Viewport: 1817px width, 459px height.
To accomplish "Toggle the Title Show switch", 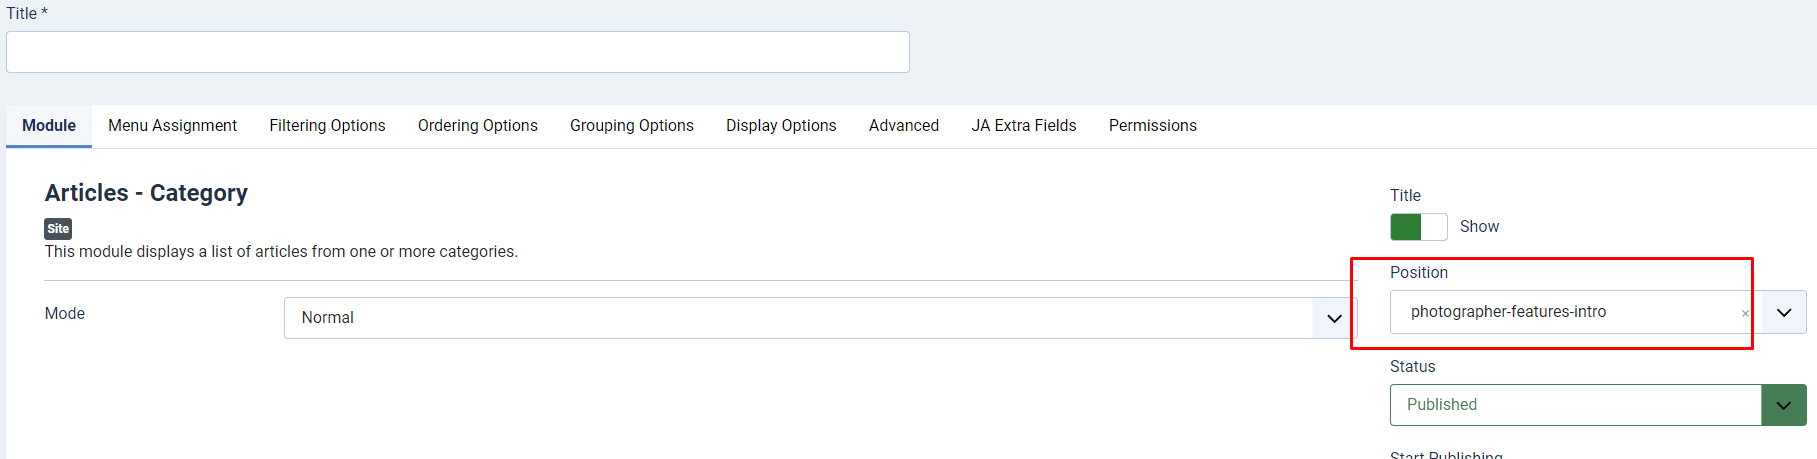I will click(x=1418, y=227).
